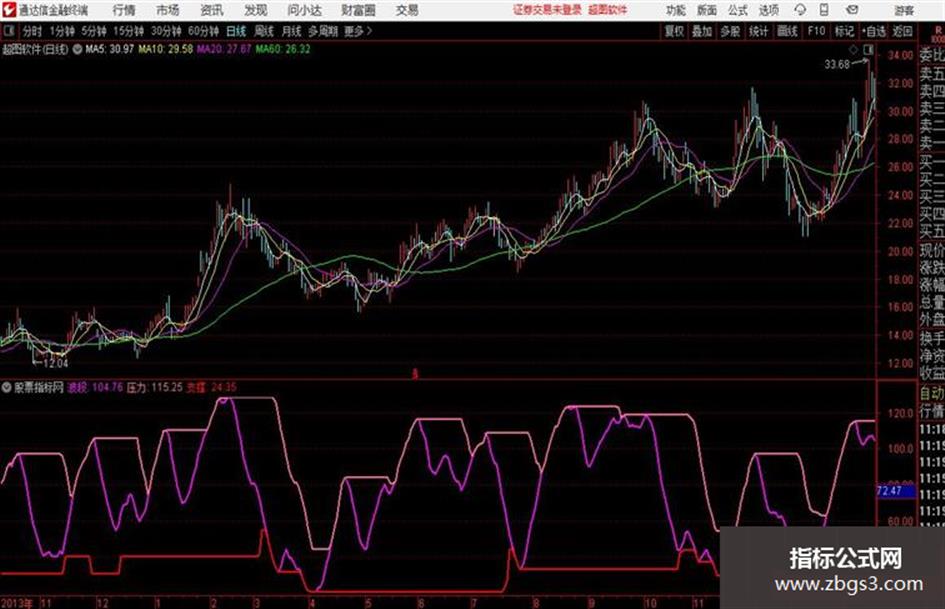Click the 支撑 24.35 indicator value
945x609 pixels.
tap(211, 387)
